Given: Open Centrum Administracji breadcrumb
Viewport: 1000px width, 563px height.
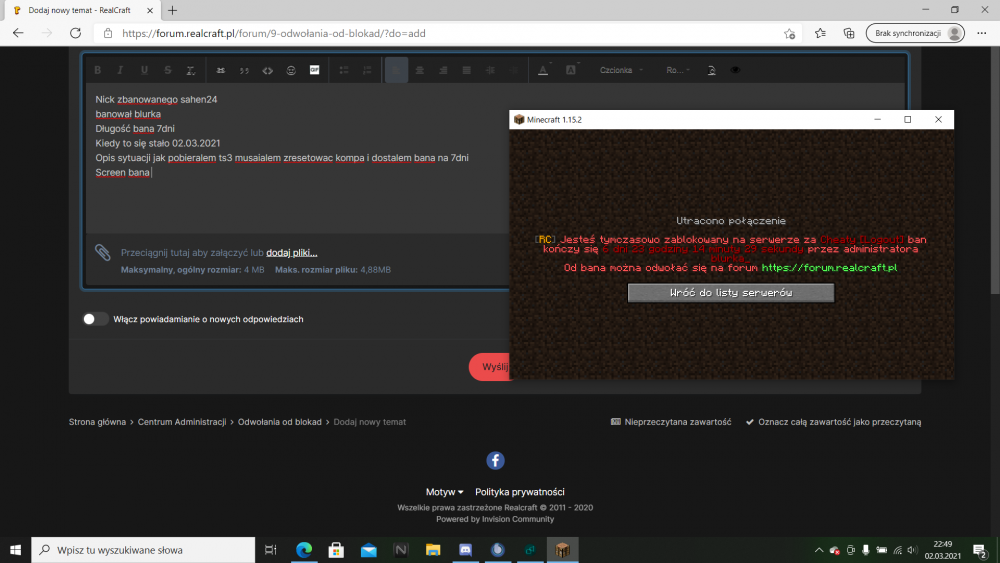Looking at the screenshot, I should pyautogui.click(x=182, y=422).
